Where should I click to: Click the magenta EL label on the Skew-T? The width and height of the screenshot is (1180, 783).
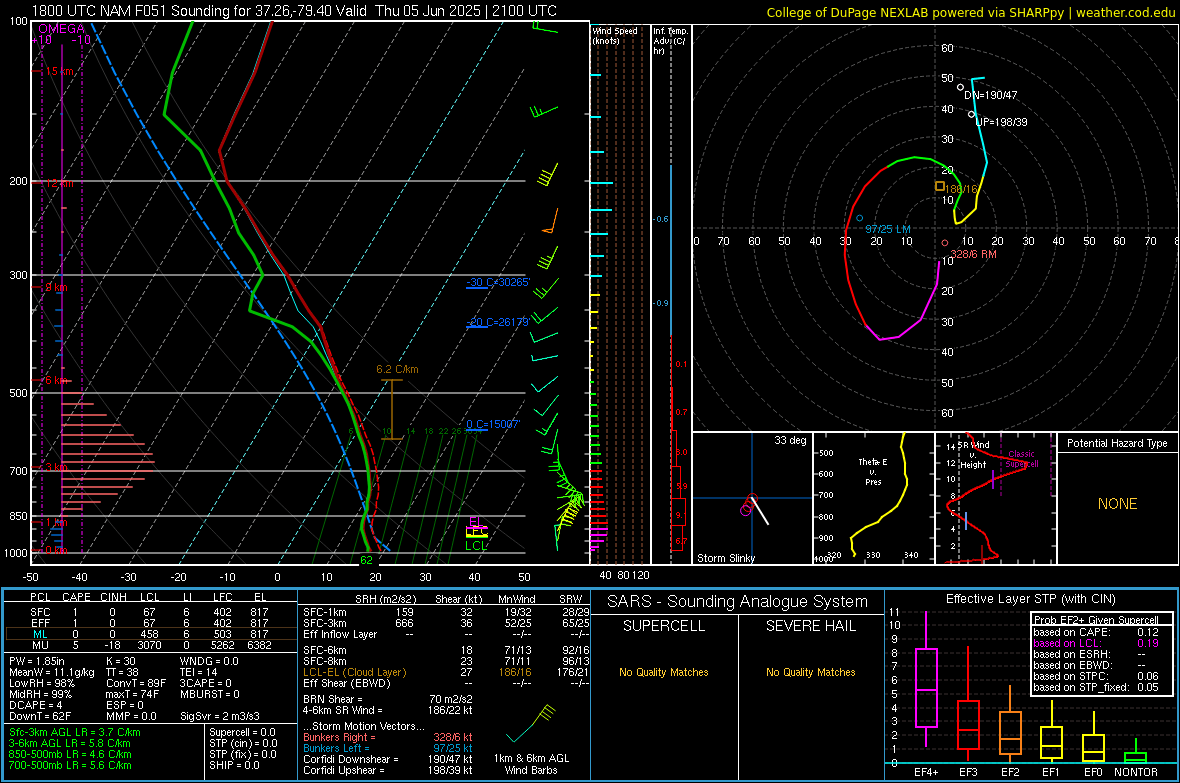pos(475,521)
